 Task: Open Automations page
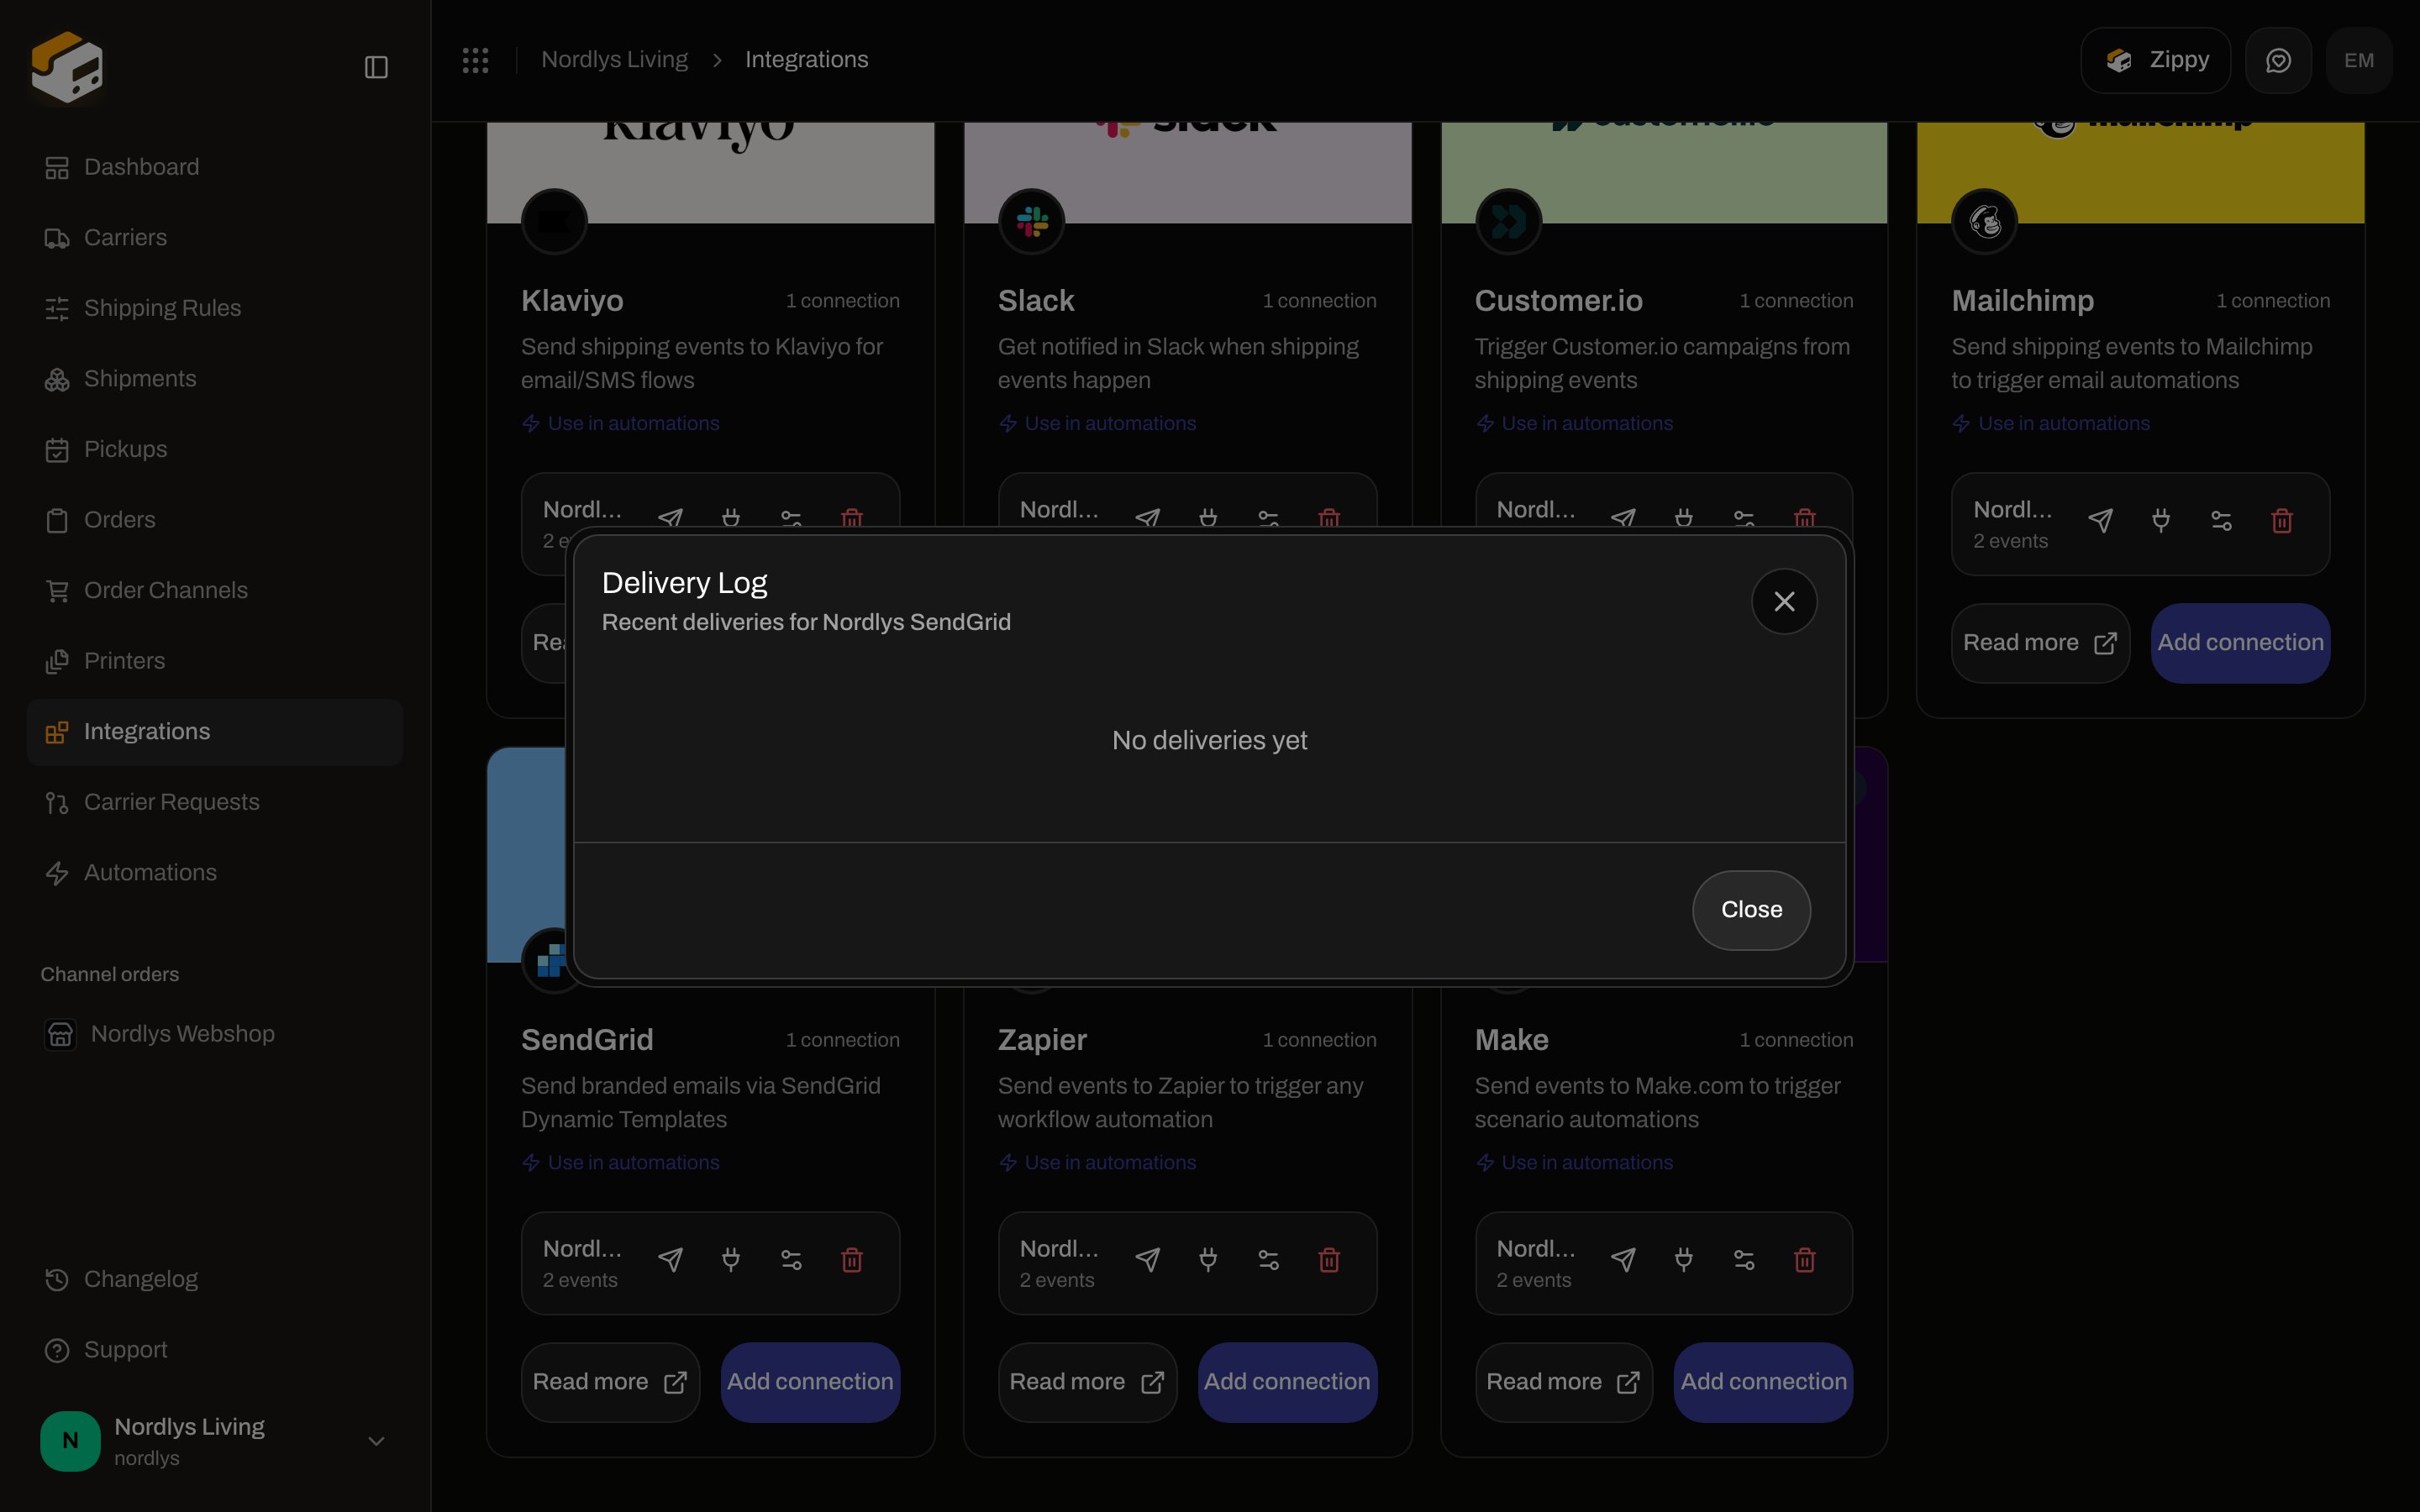click(215, 873)
